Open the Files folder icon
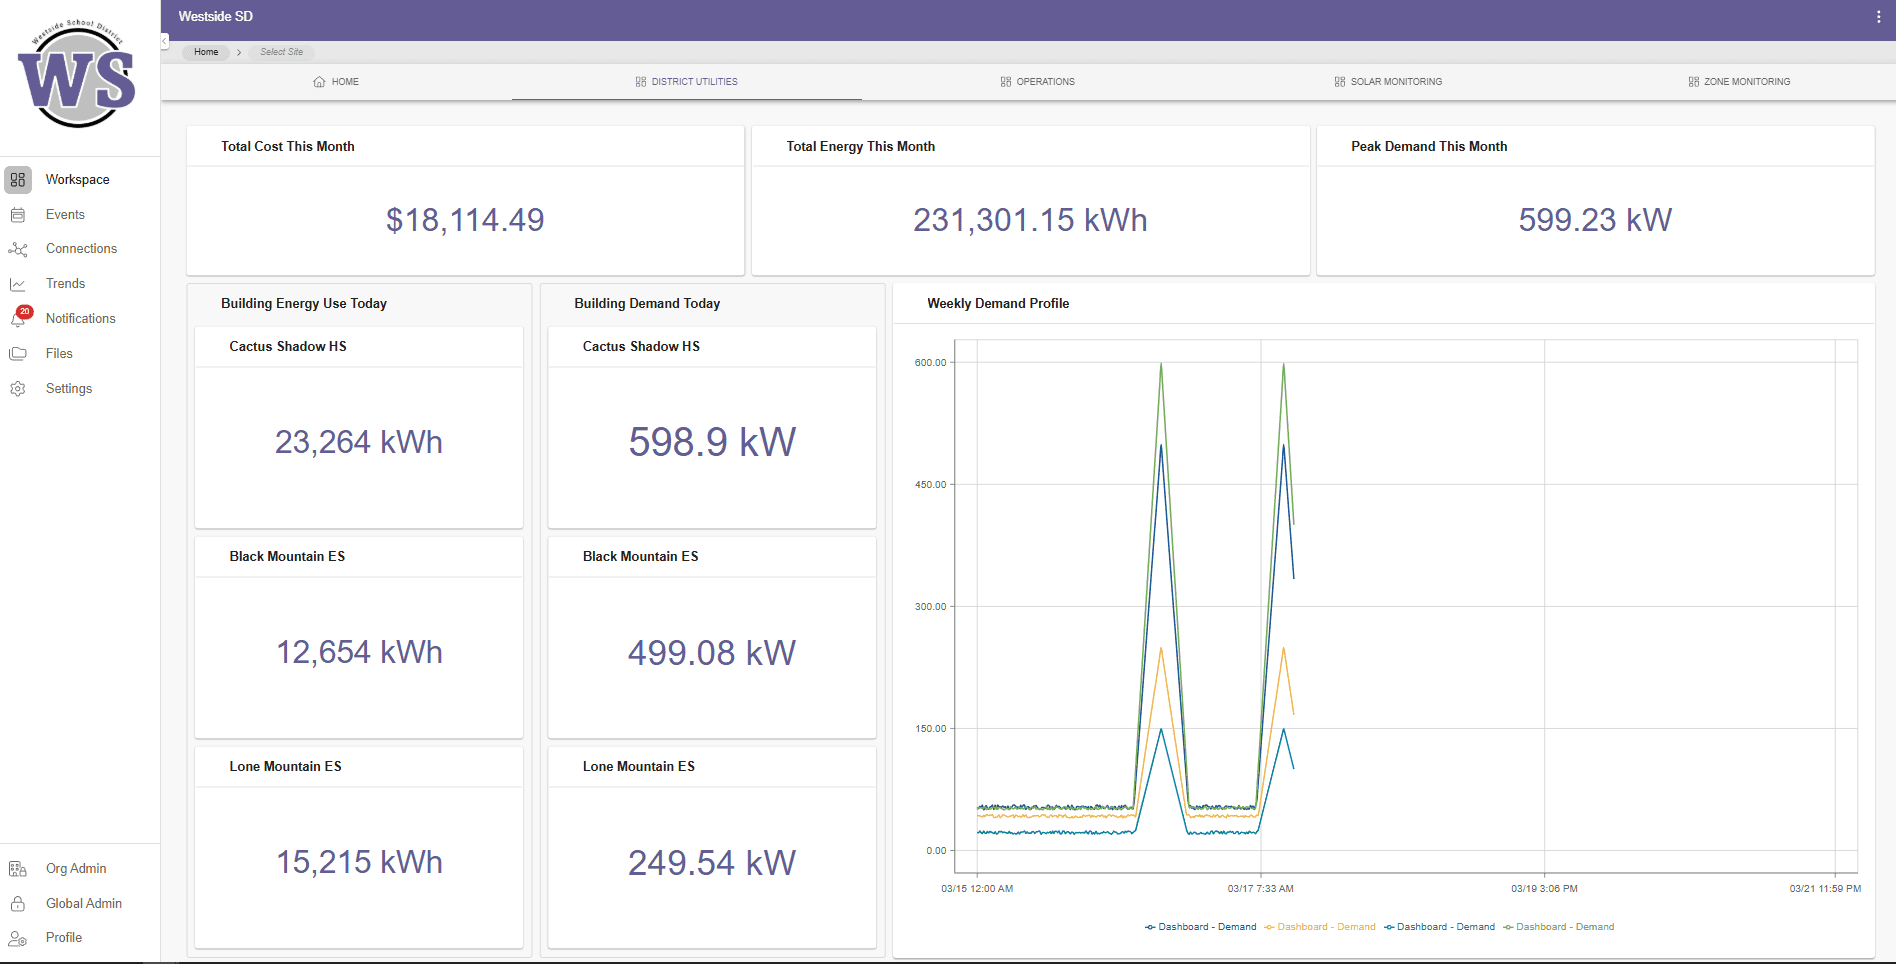The height and width of the screenshot is (964, 1896). (18, 354)
